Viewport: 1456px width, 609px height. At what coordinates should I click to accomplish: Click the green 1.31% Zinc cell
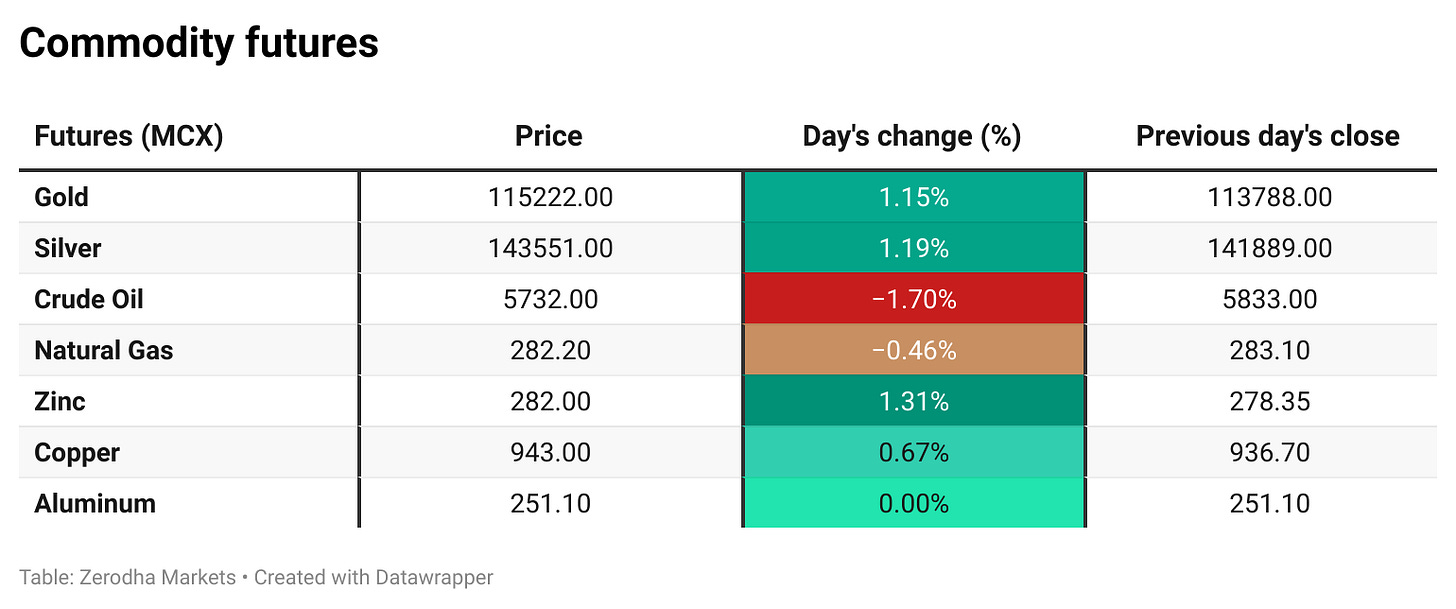click(913, 401)
